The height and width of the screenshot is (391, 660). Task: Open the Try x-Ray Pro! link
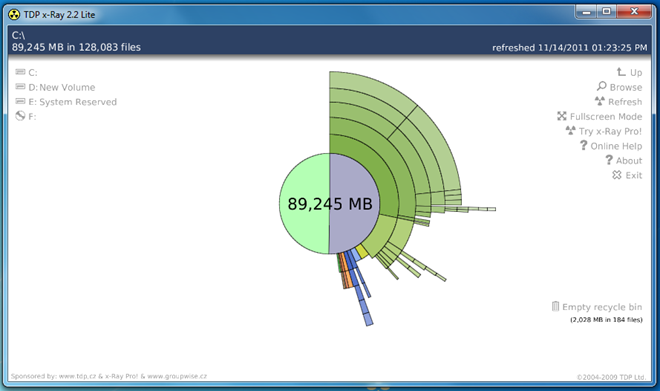click(x=610, y=131)
